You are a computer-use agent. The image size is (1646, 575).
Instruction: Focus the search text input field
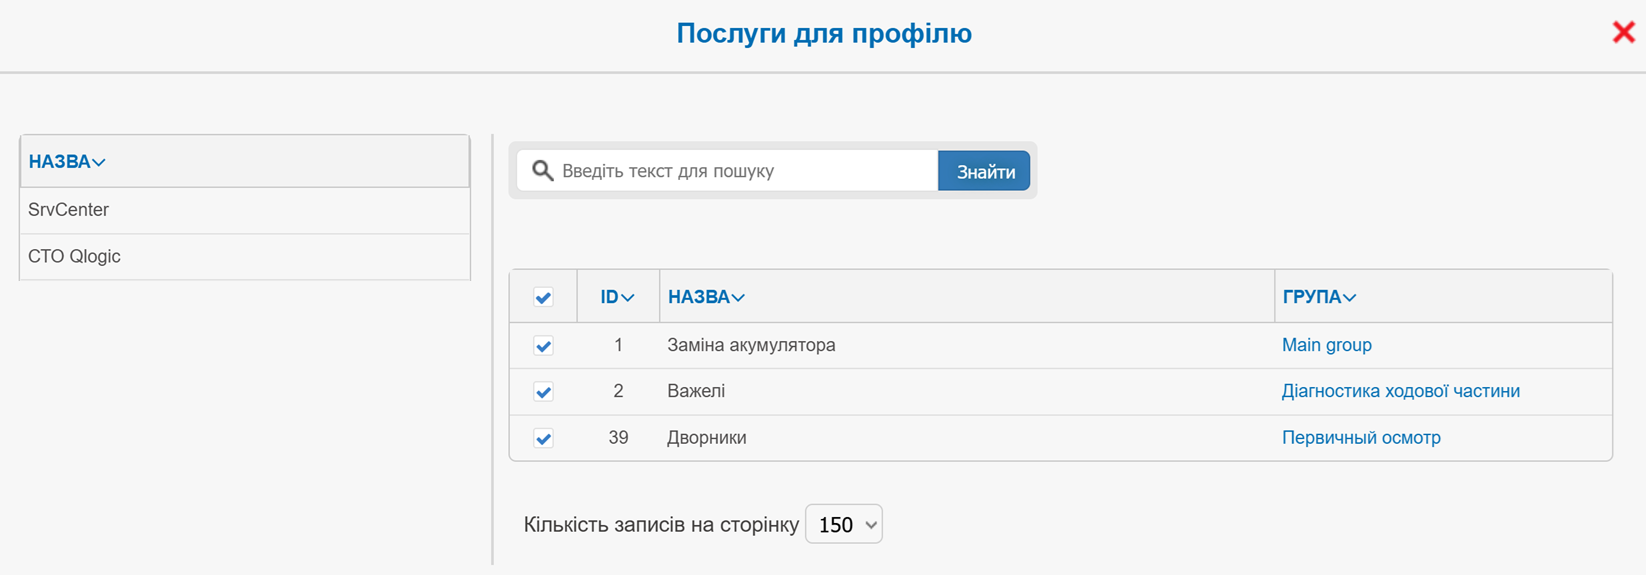[745, 171]
